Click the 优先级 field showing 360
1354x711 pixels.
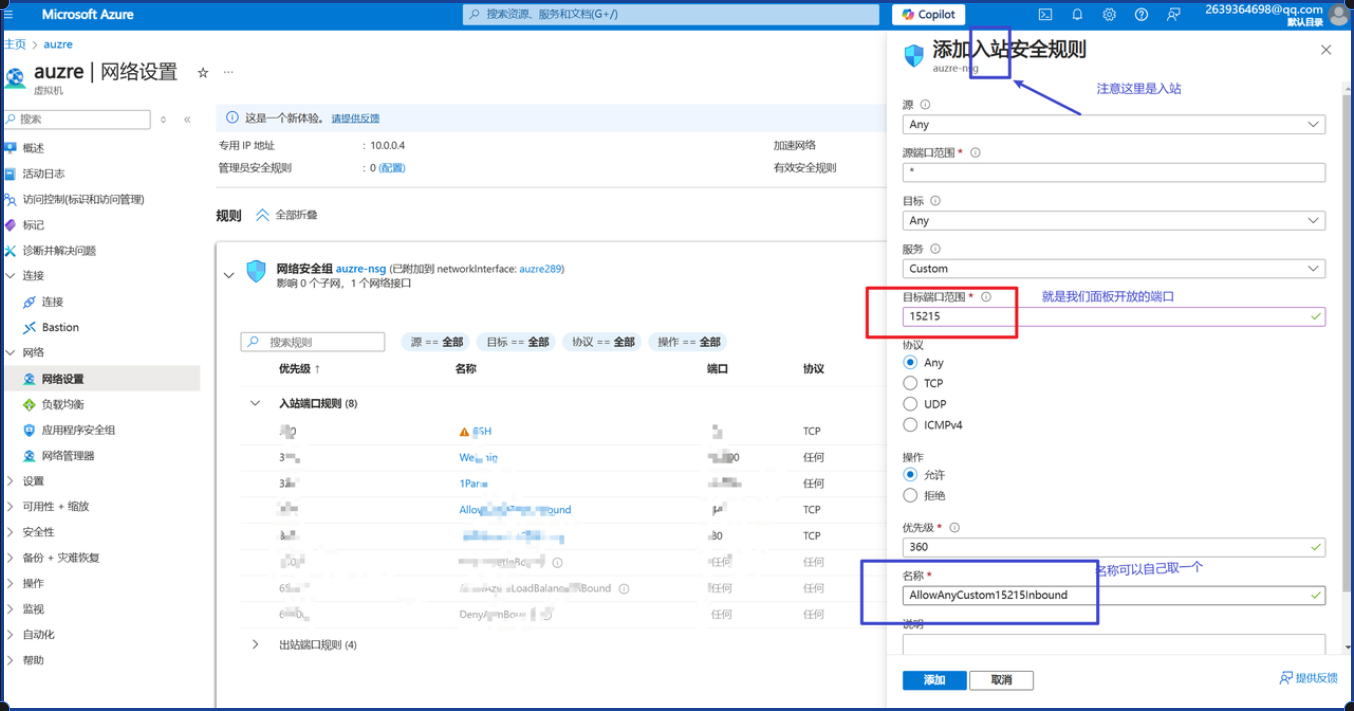(1114, 547)
